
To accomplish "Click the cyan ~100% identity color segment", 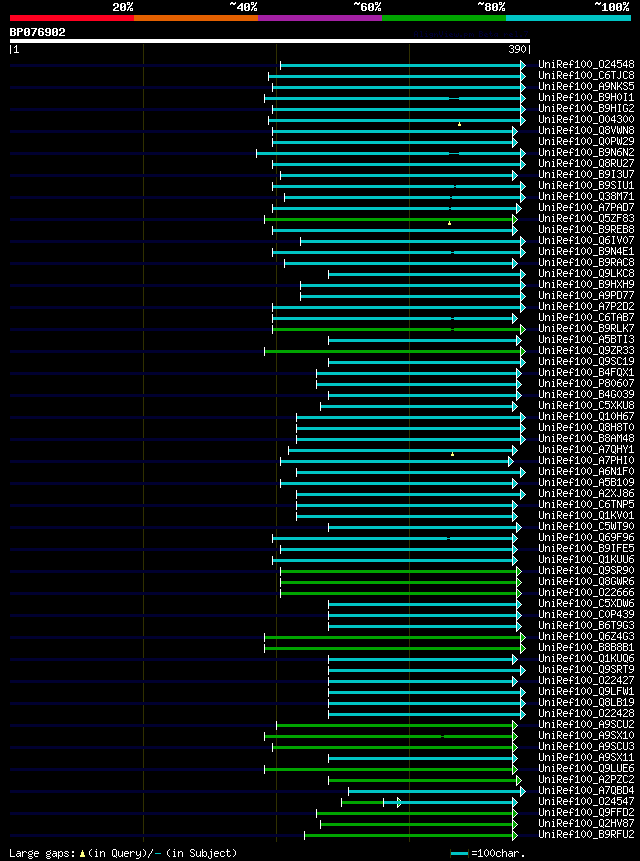I will [568, 18].
